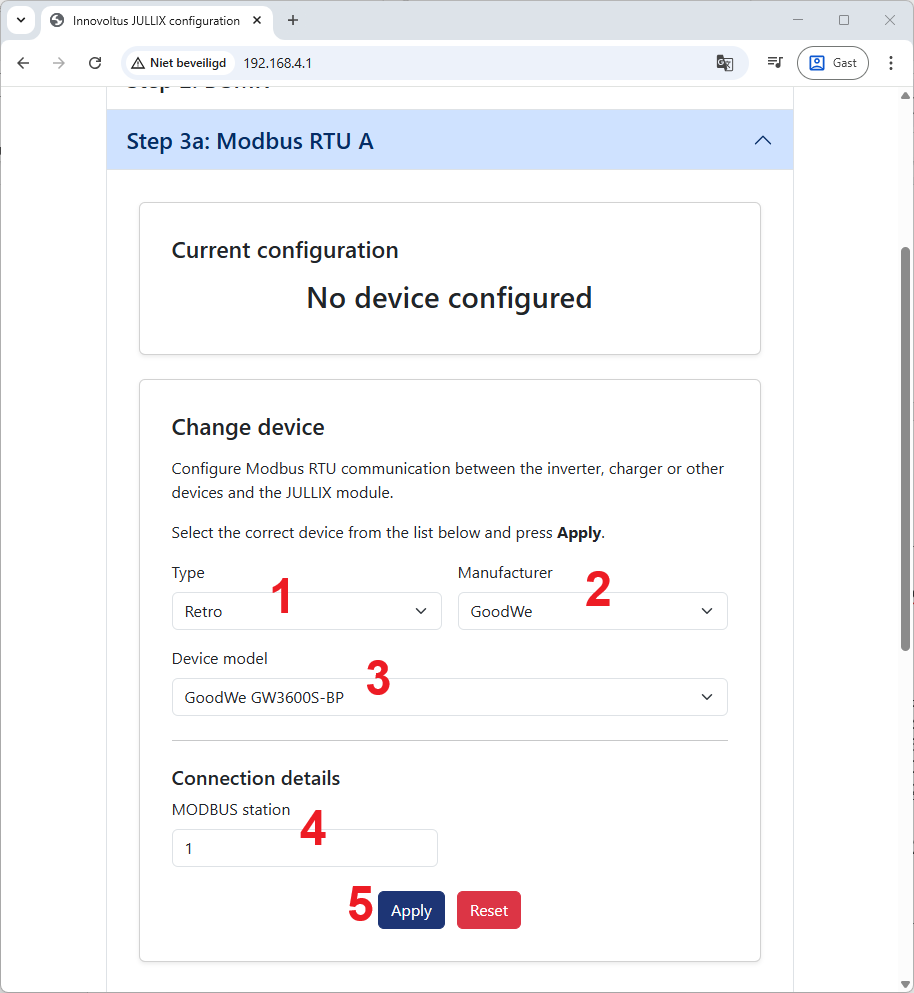This screenshot has width=914, height=993.
Task: Open media controls icon in toolbar
Action: tap(774, 63)
